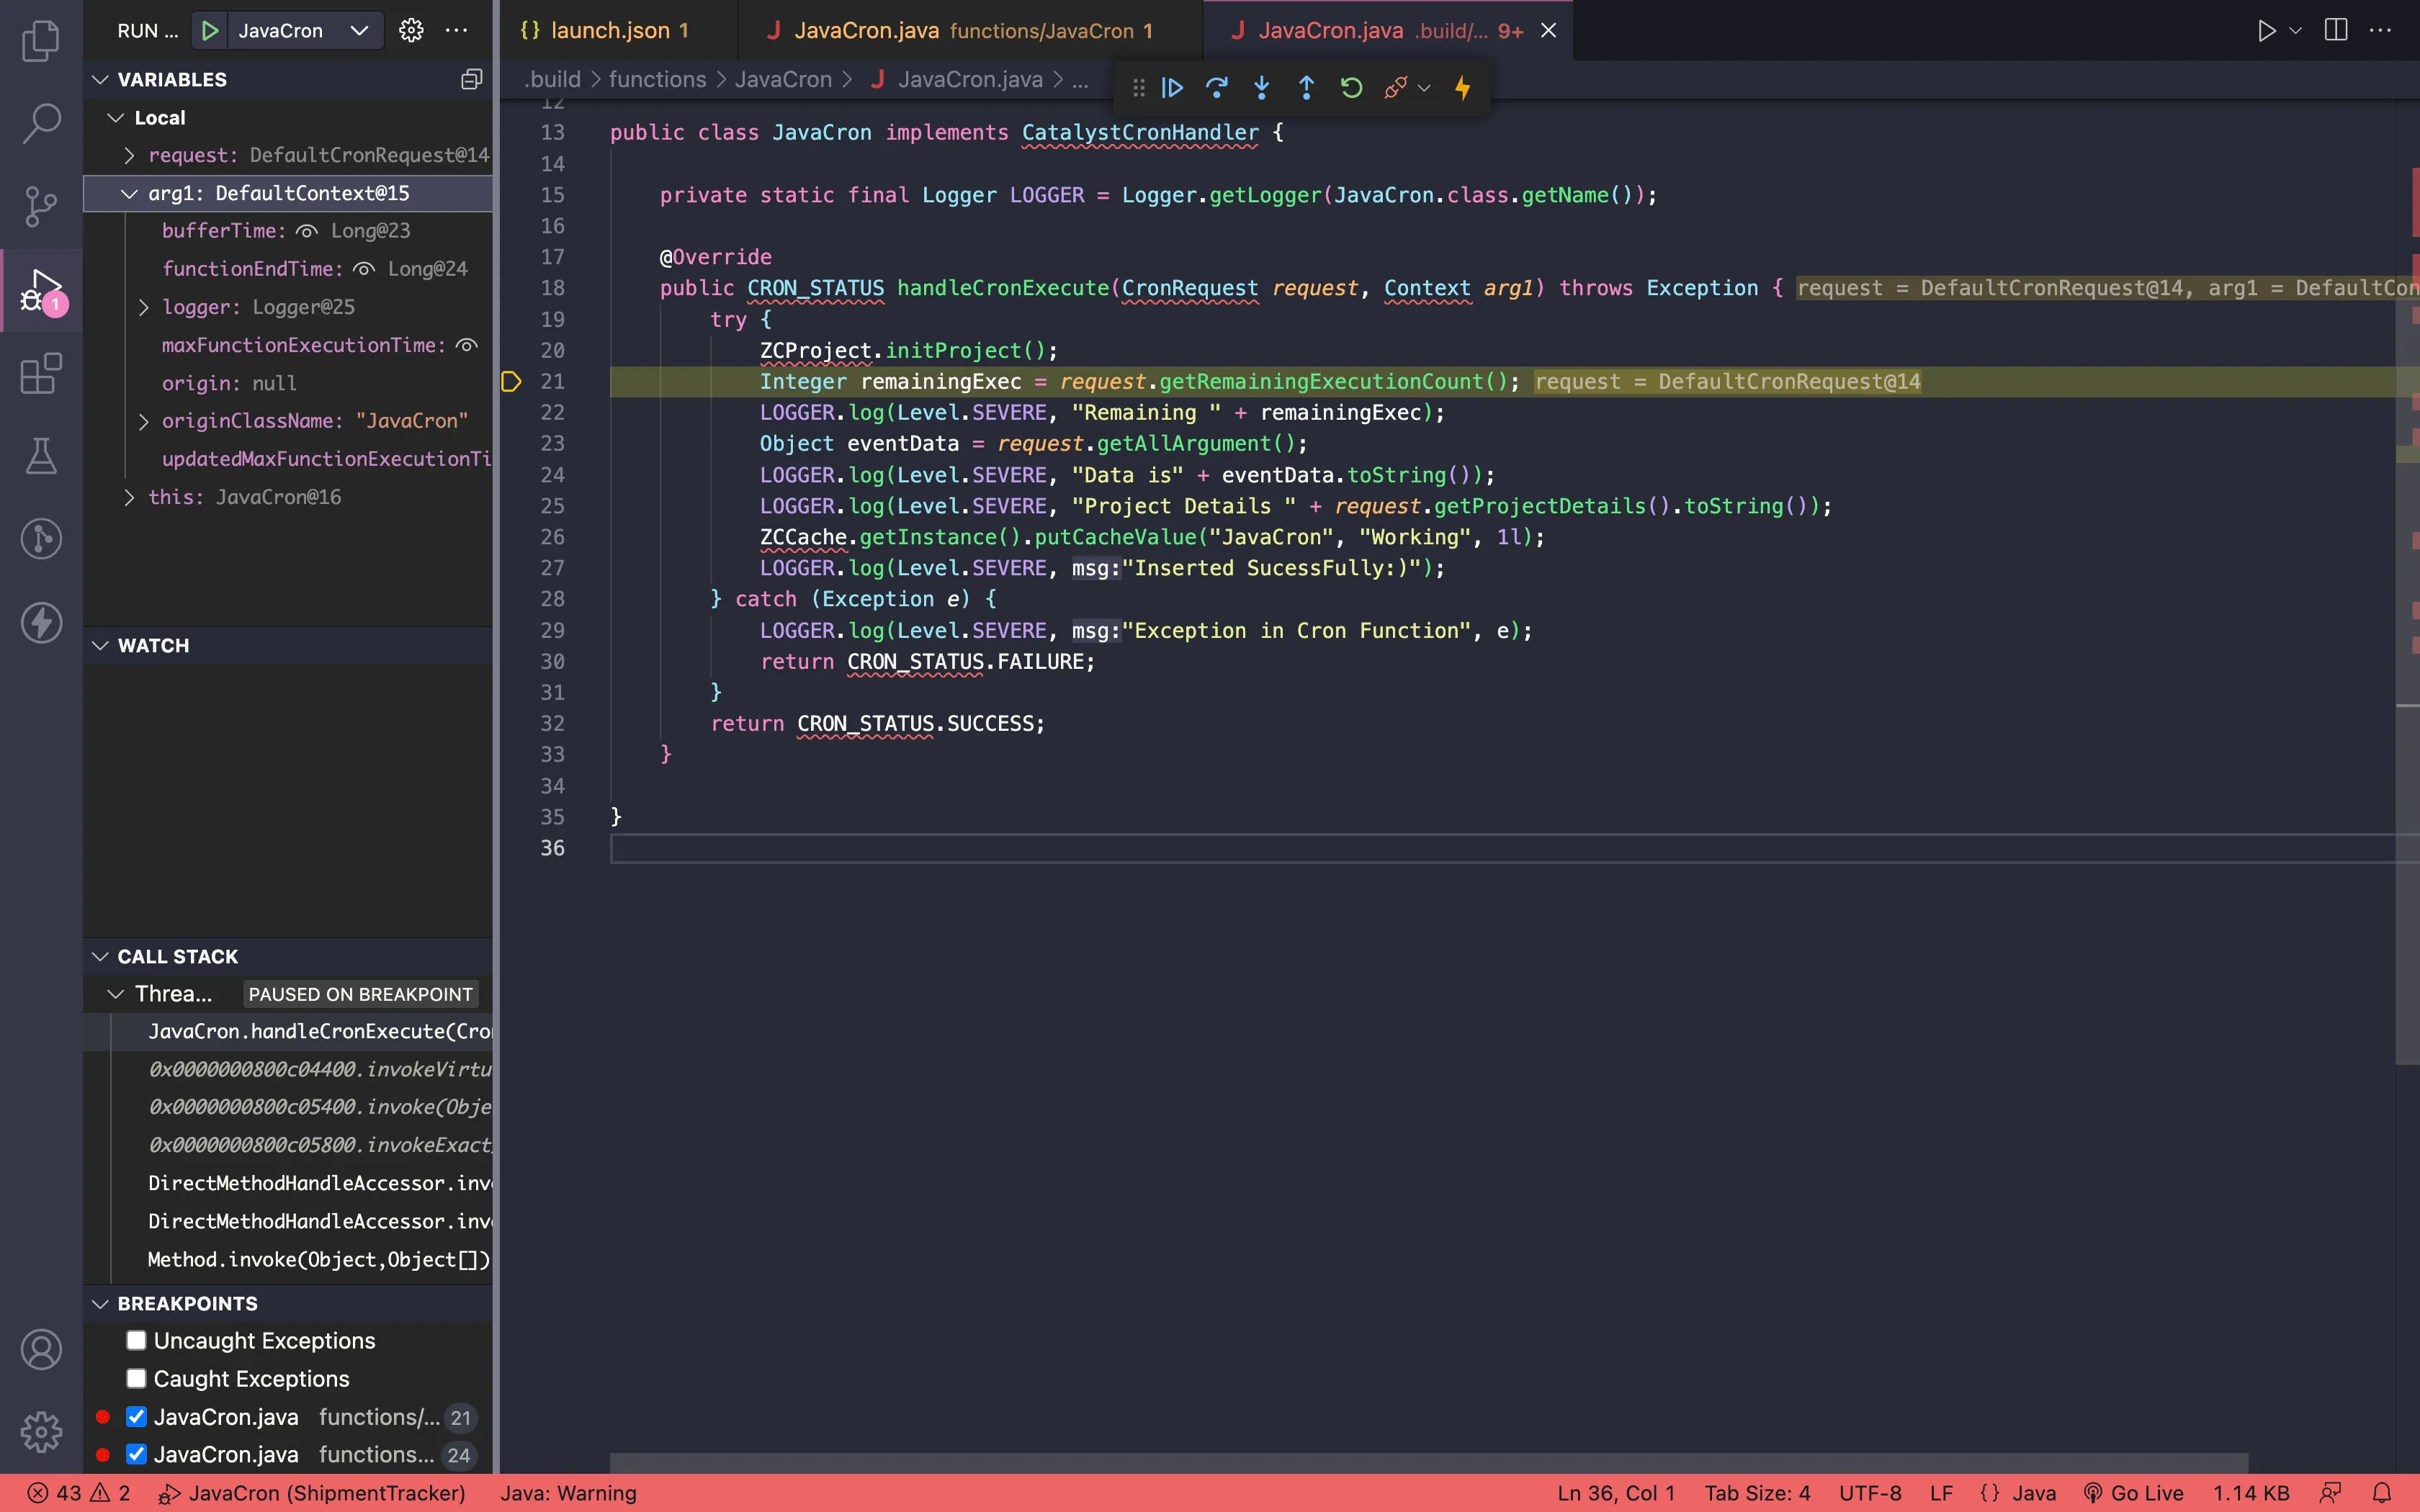Image resolution: width=2420 pixels, height=1512 pixels.
Task: Switch to JavaCron.java functions/JavaCron tab
Action: click(971, 30)
